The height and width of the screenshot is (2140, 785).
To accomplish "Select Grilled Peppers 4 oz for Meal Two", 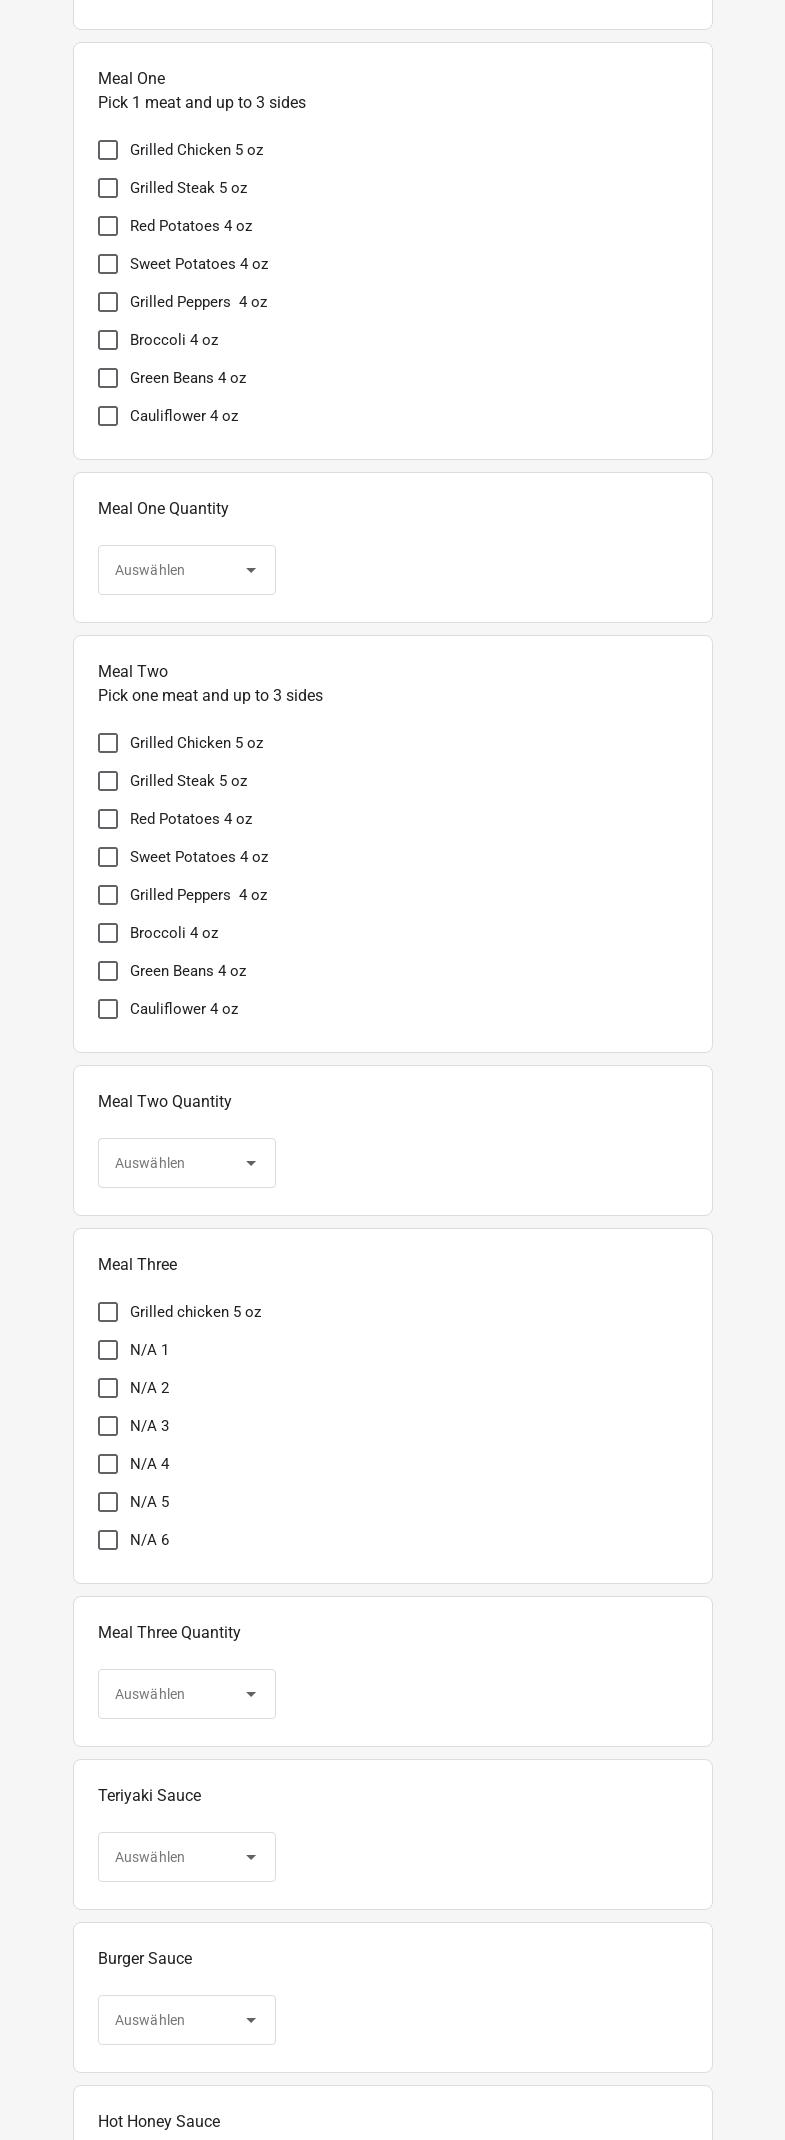I will (x=108, y=895).
